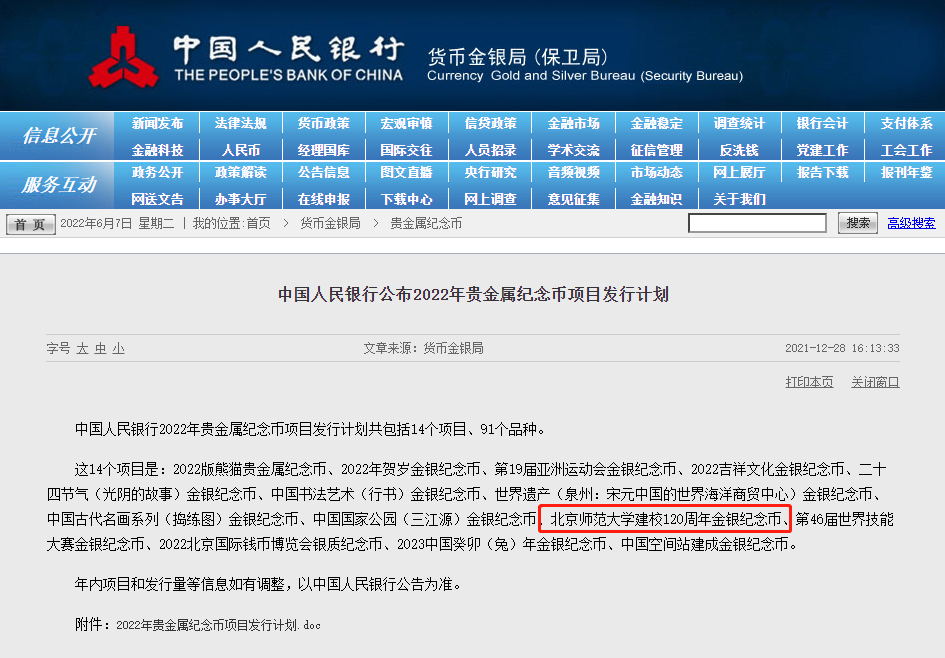Click the 信息公开 section header

pos(58,136)
